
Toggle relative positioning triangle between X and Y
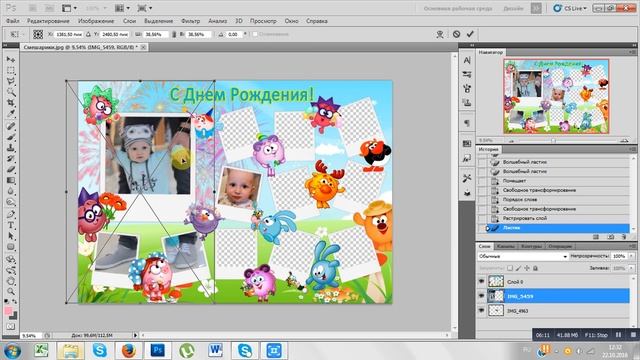point(88,35)
